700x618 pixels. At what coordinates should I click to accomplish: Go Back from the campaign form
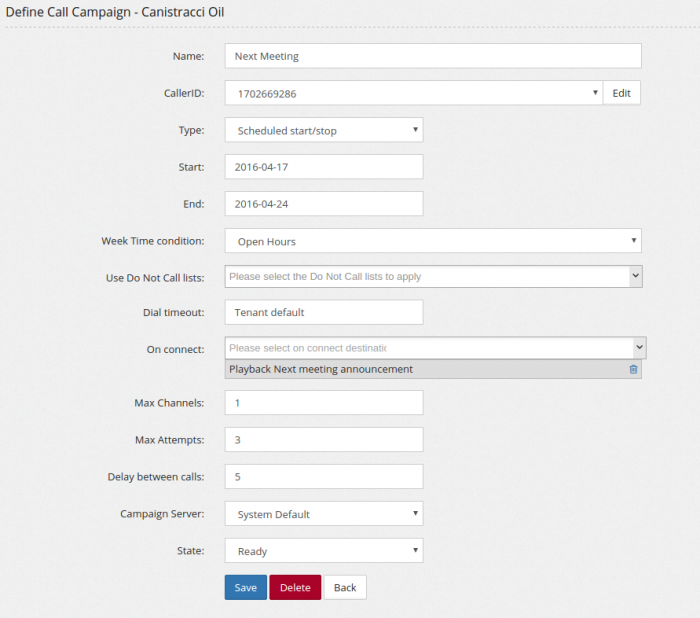(x=345, y=587)
